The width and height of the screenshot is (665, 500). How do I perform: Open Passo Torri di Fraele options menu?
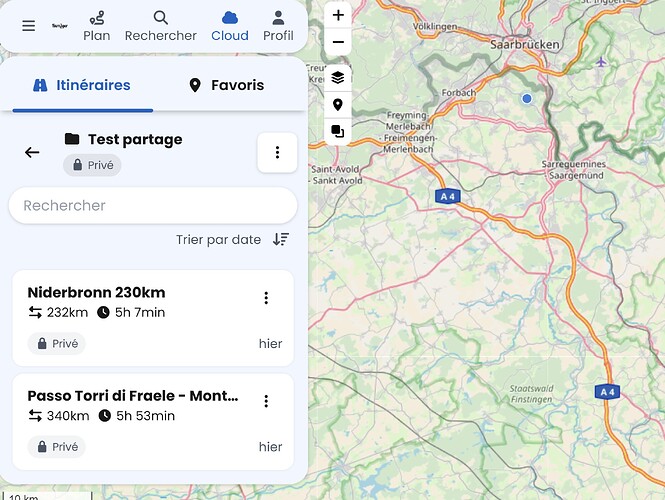coord(266,401)
